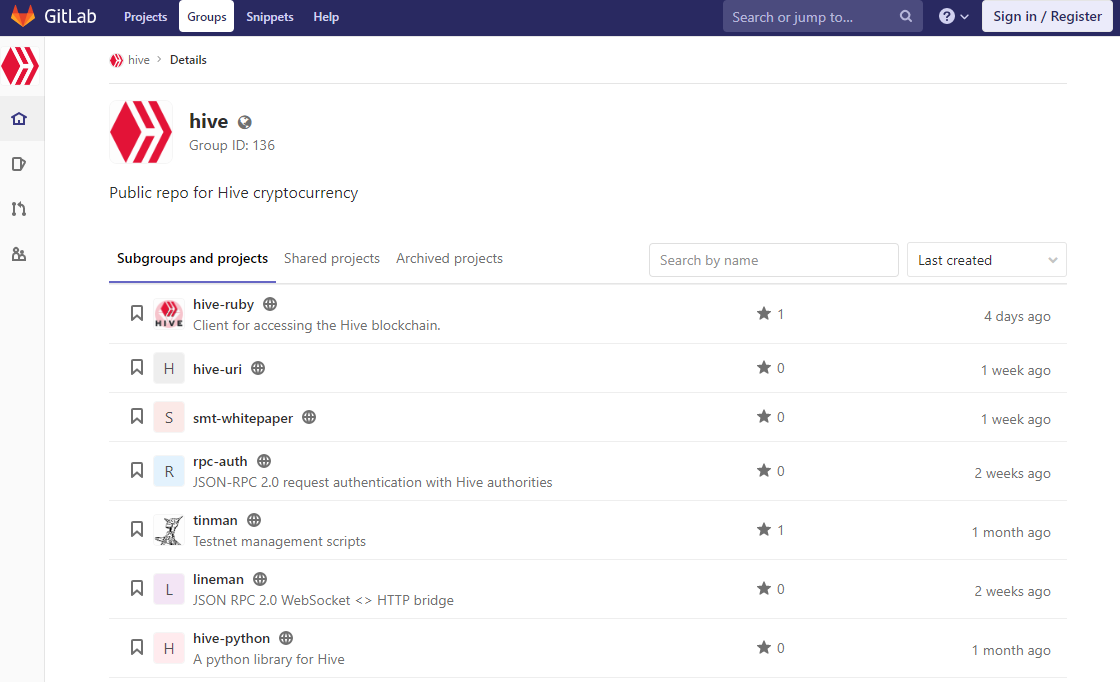Click hive breadcrumb link
The height and width of the screenshot is (682, 1120).
[139, 60]
